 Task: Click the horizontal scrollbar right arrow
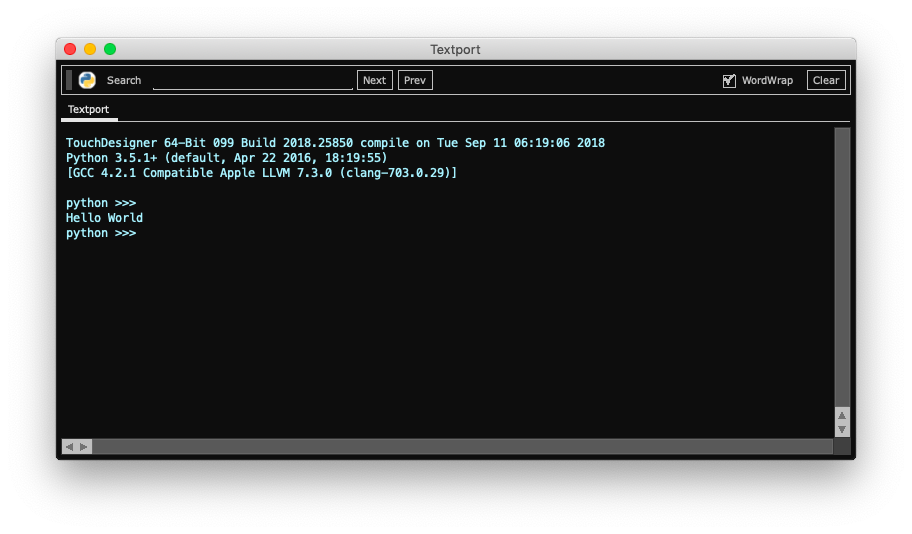(x=84, y=447)
